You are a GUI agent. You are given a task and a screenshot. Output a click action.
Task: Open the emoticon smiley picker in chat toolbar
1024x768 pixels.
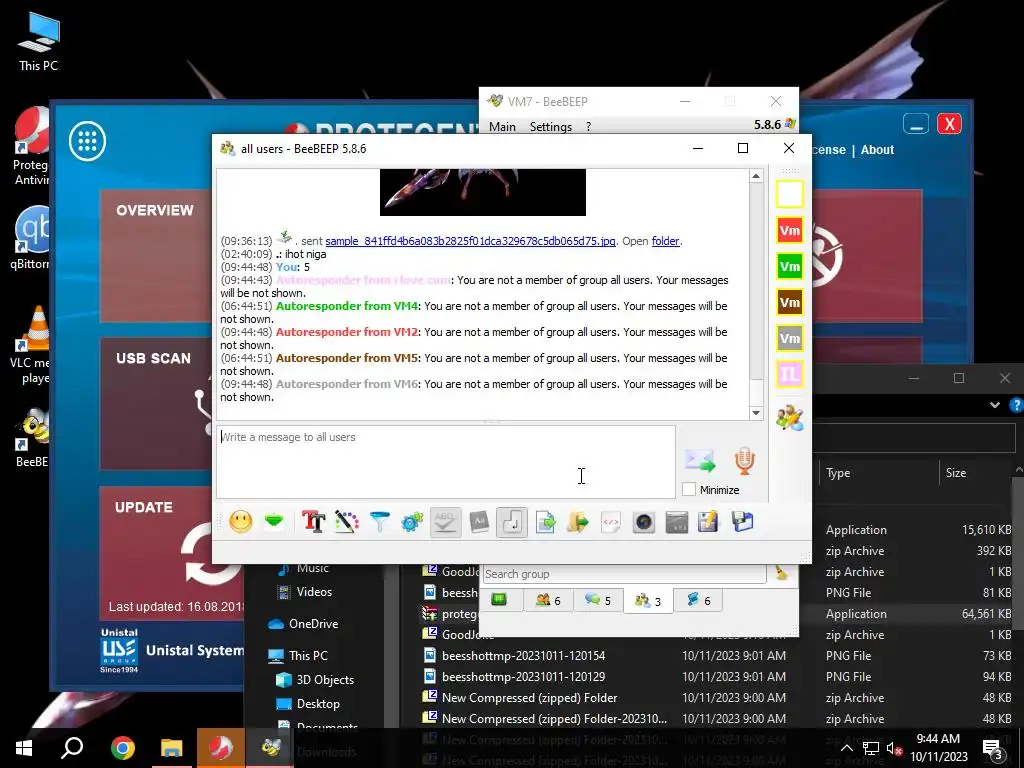coord(240,522)
